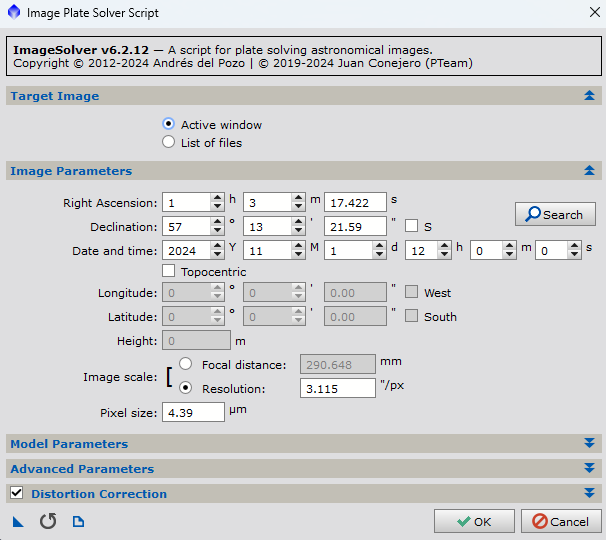Increase the time hours spinner
The width and height of the screenshot is (606, 540).
click(444, 245)
